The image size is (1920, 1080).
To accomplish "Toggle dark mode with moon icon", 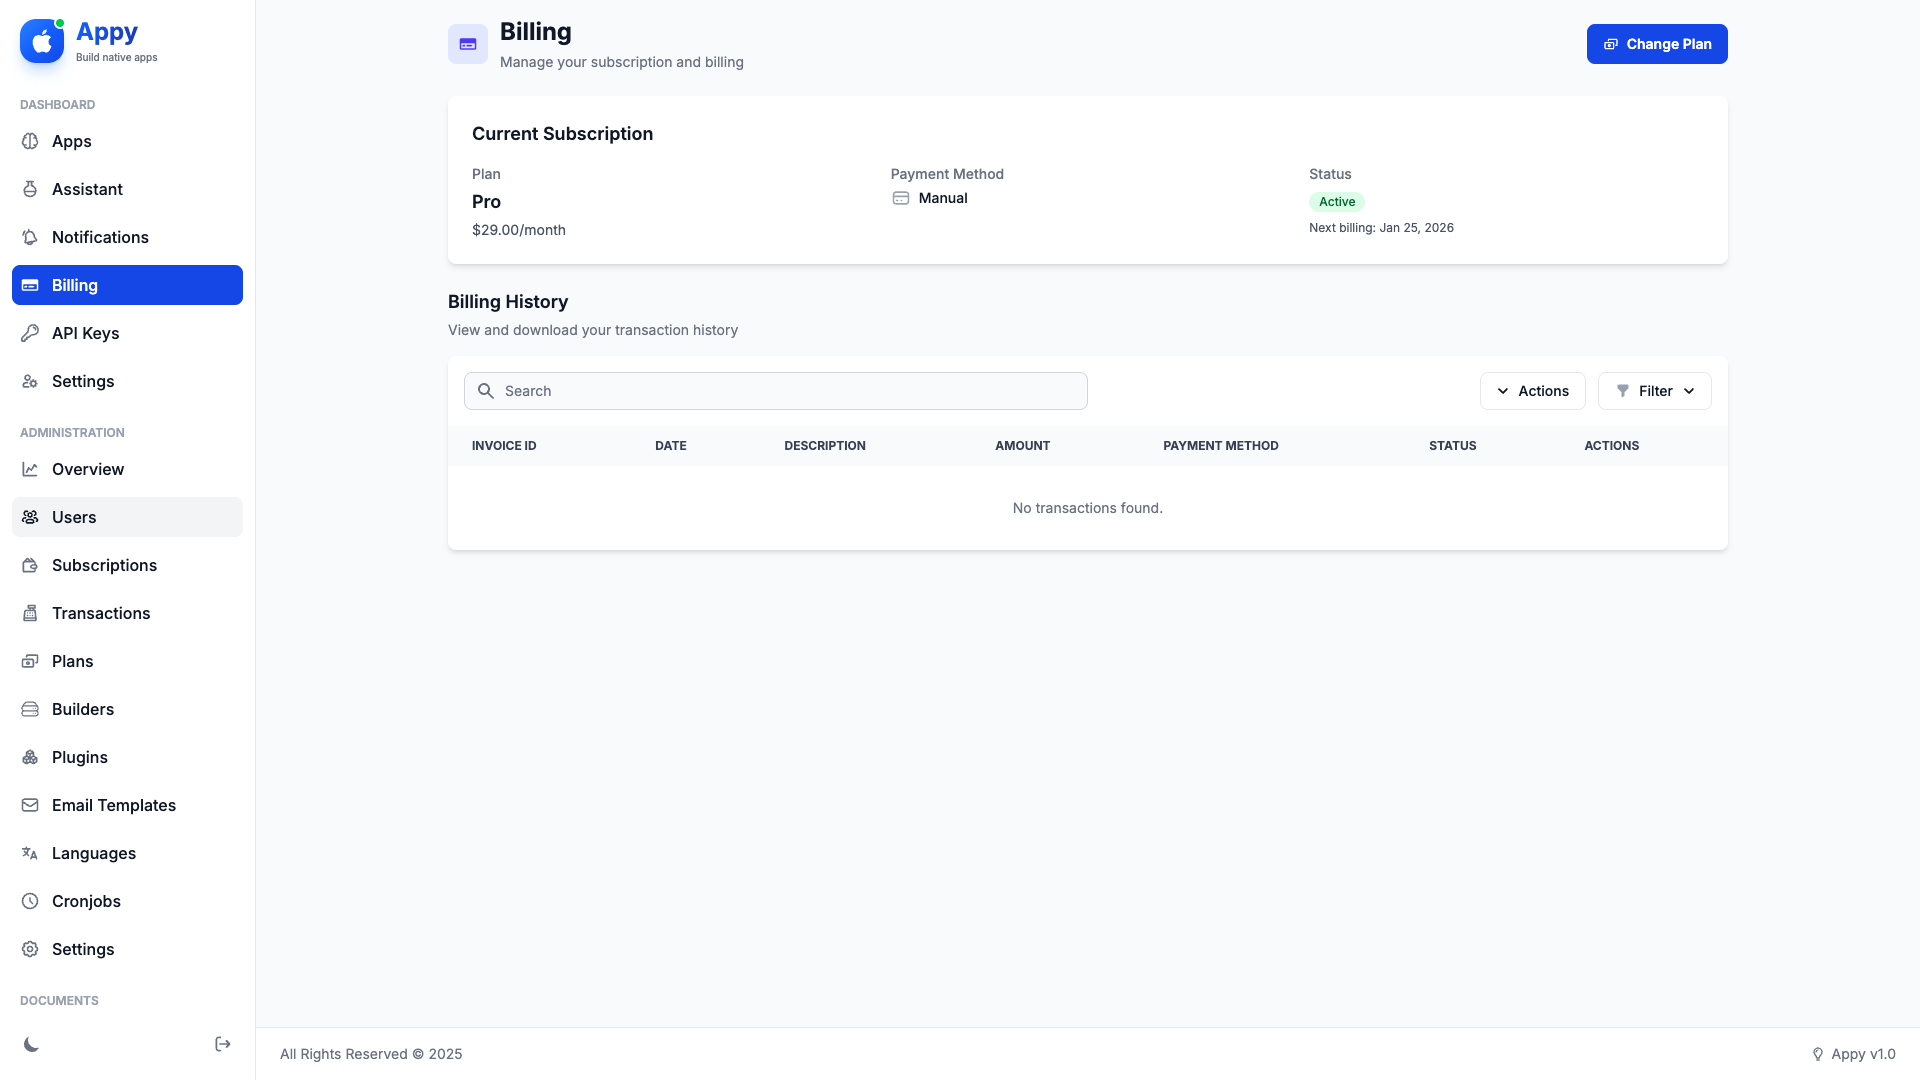I will pos(31,1044).
